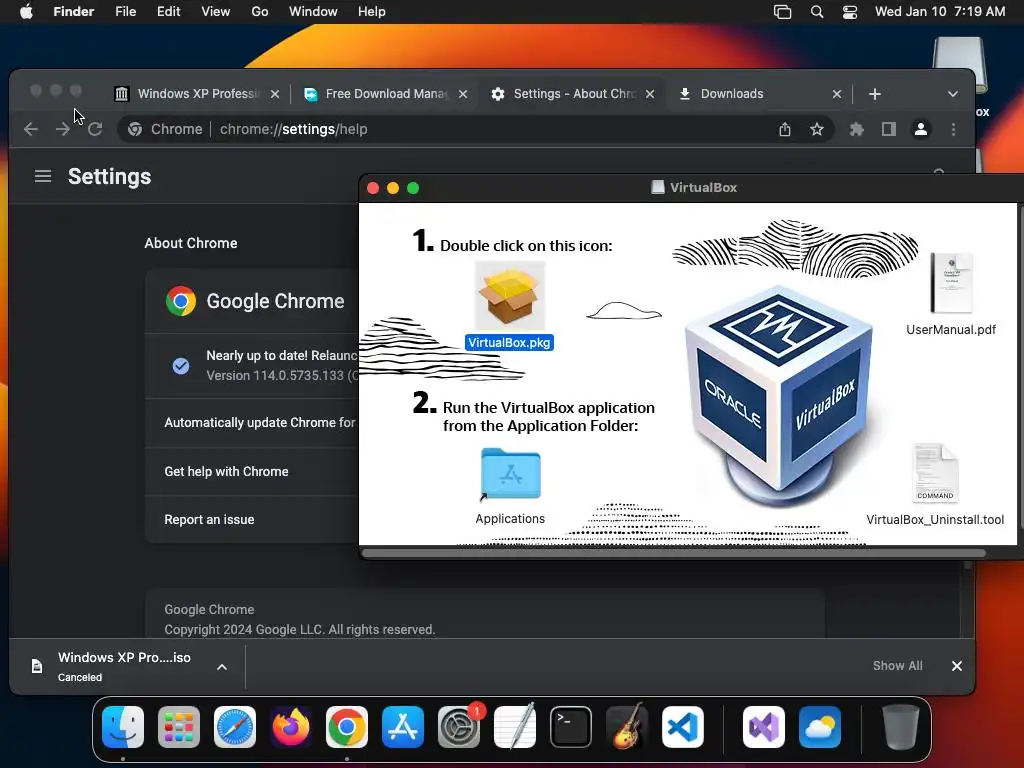1024x768 pixels.
Task: Open the Window menu
Action: pos(313,12)
